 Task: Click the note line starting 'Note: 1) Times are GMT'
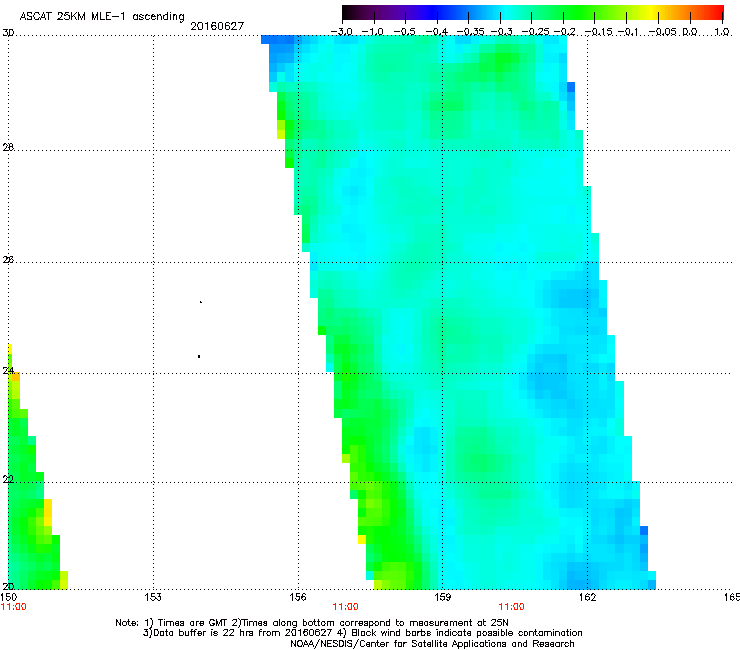(x=311, y=623)
